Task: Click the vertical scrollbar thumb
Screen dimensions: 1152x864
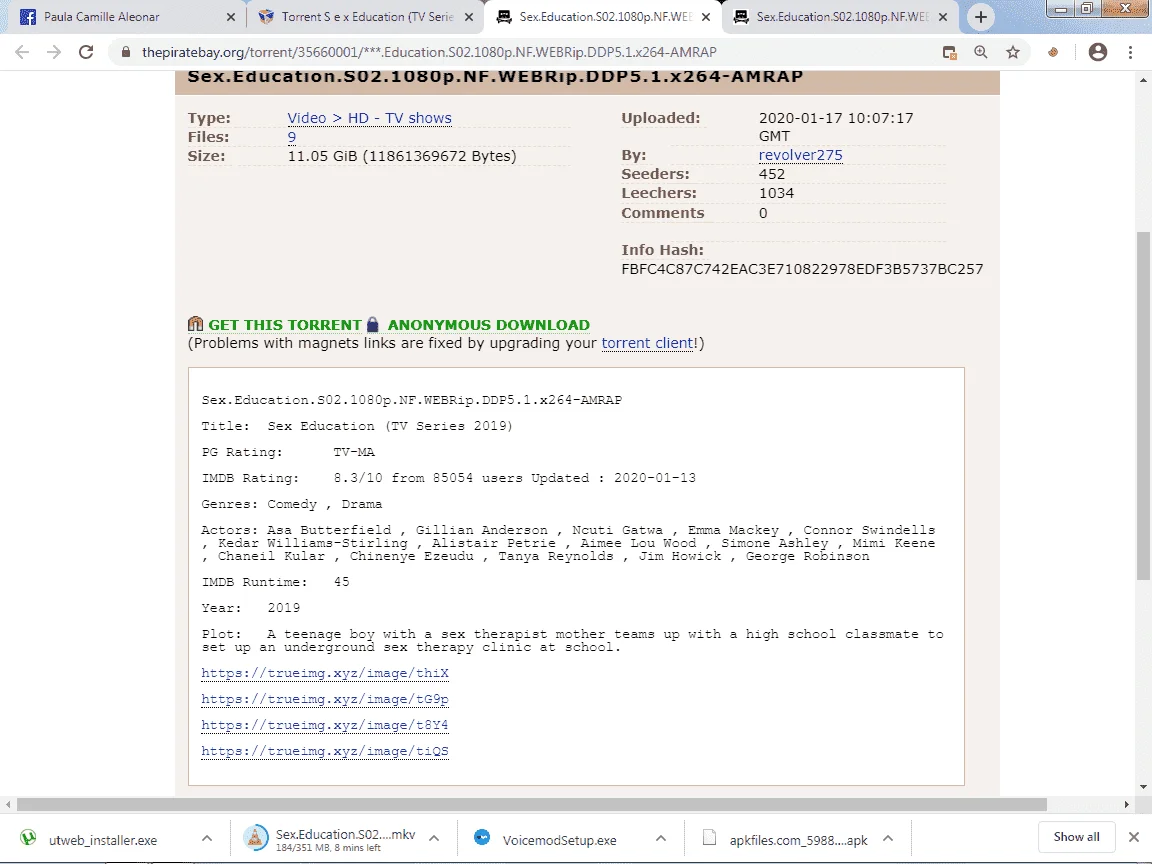Action: pyautogui.click(x=1143, y=406)
